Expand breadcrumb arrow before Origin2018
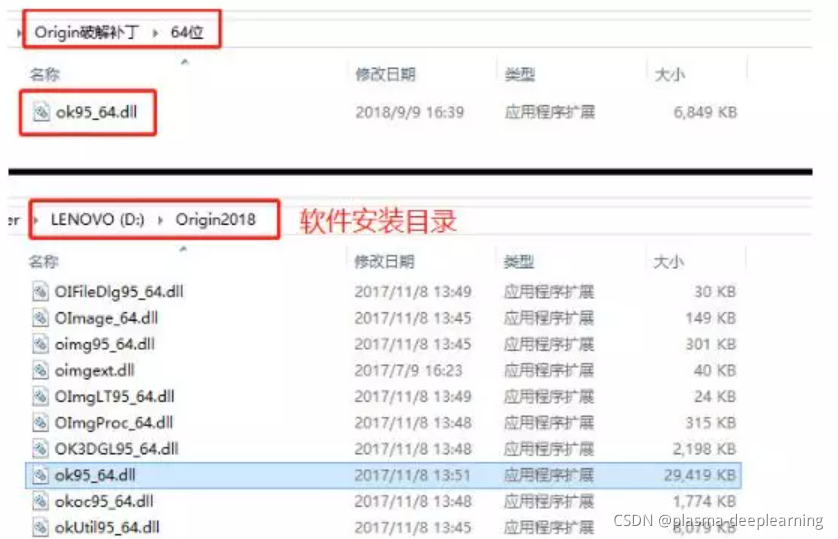 [160, 220]
